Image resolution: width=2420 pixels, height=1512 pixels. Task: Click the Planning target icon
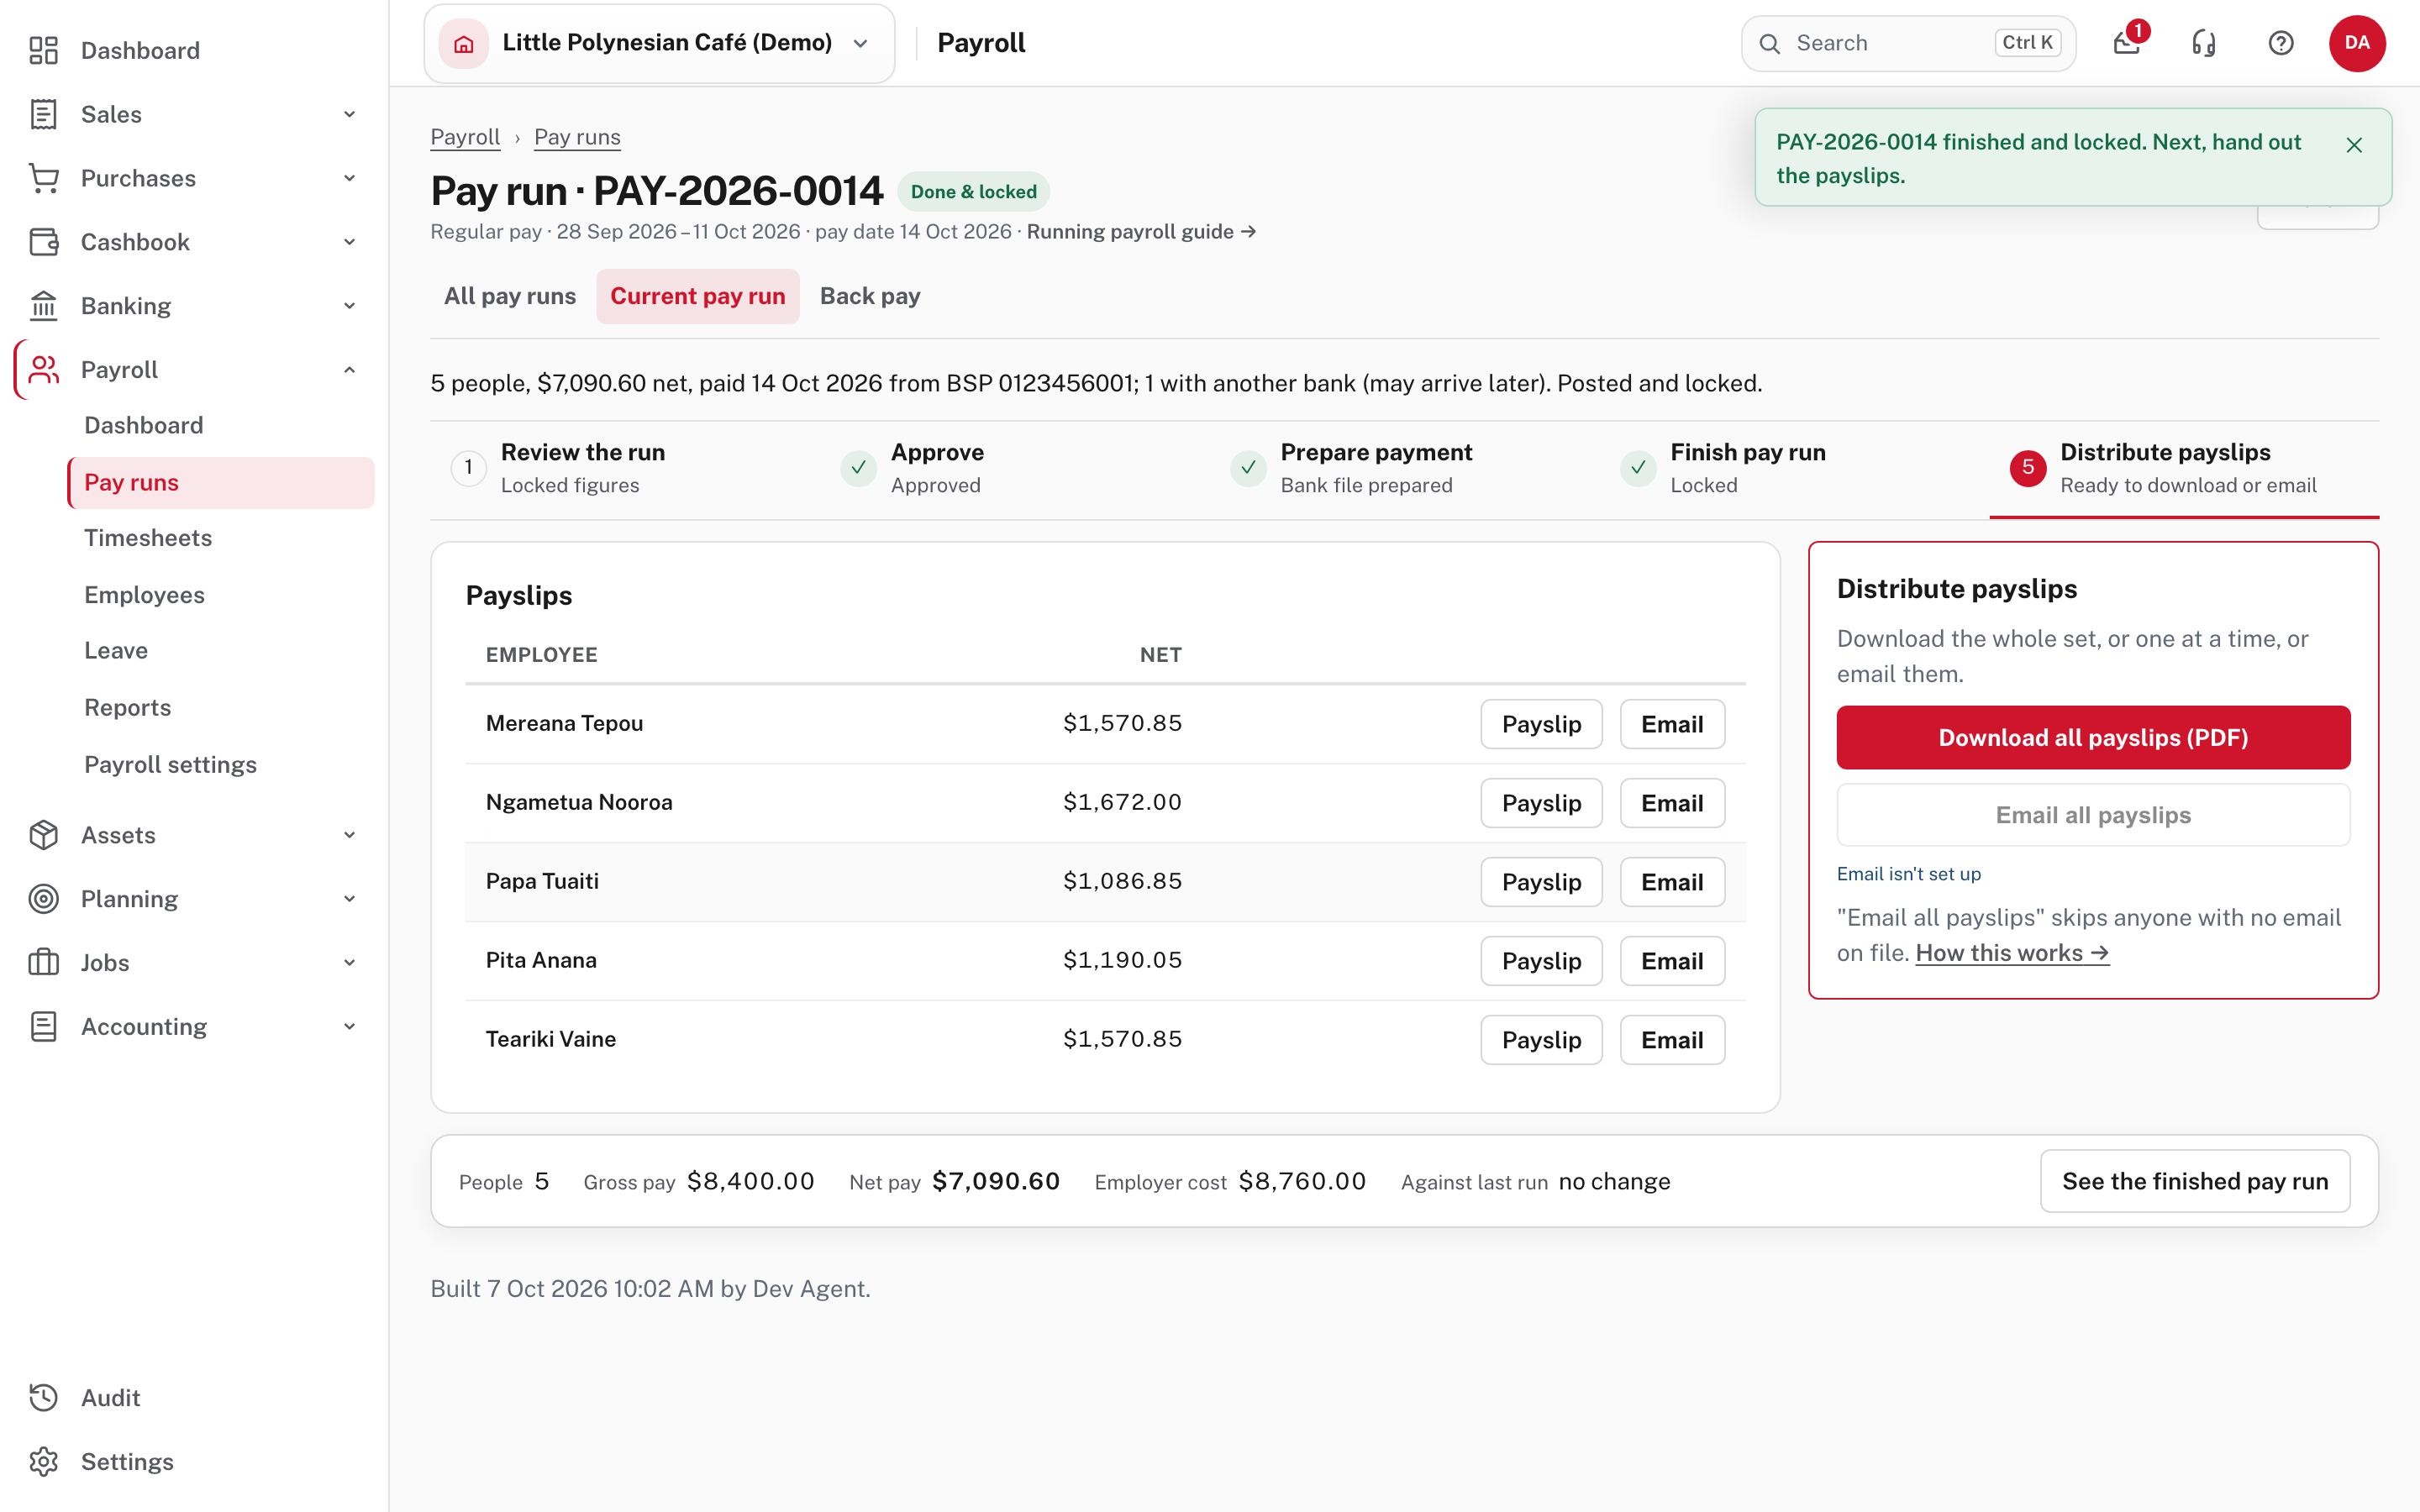[43, 899]
